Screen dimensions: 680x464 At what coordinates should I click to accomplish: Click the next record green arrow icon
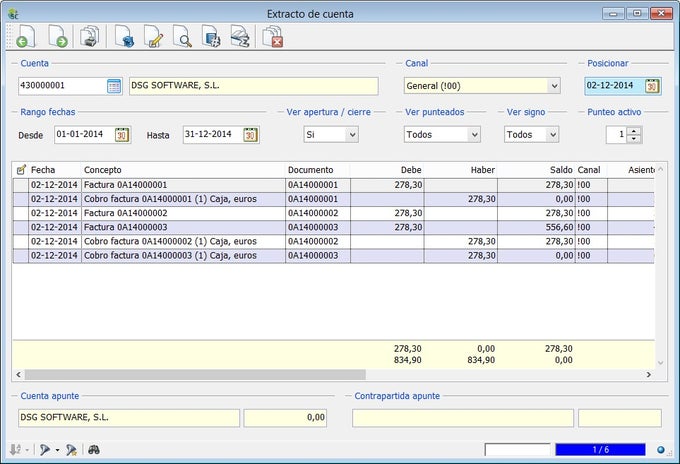(58, 39)
